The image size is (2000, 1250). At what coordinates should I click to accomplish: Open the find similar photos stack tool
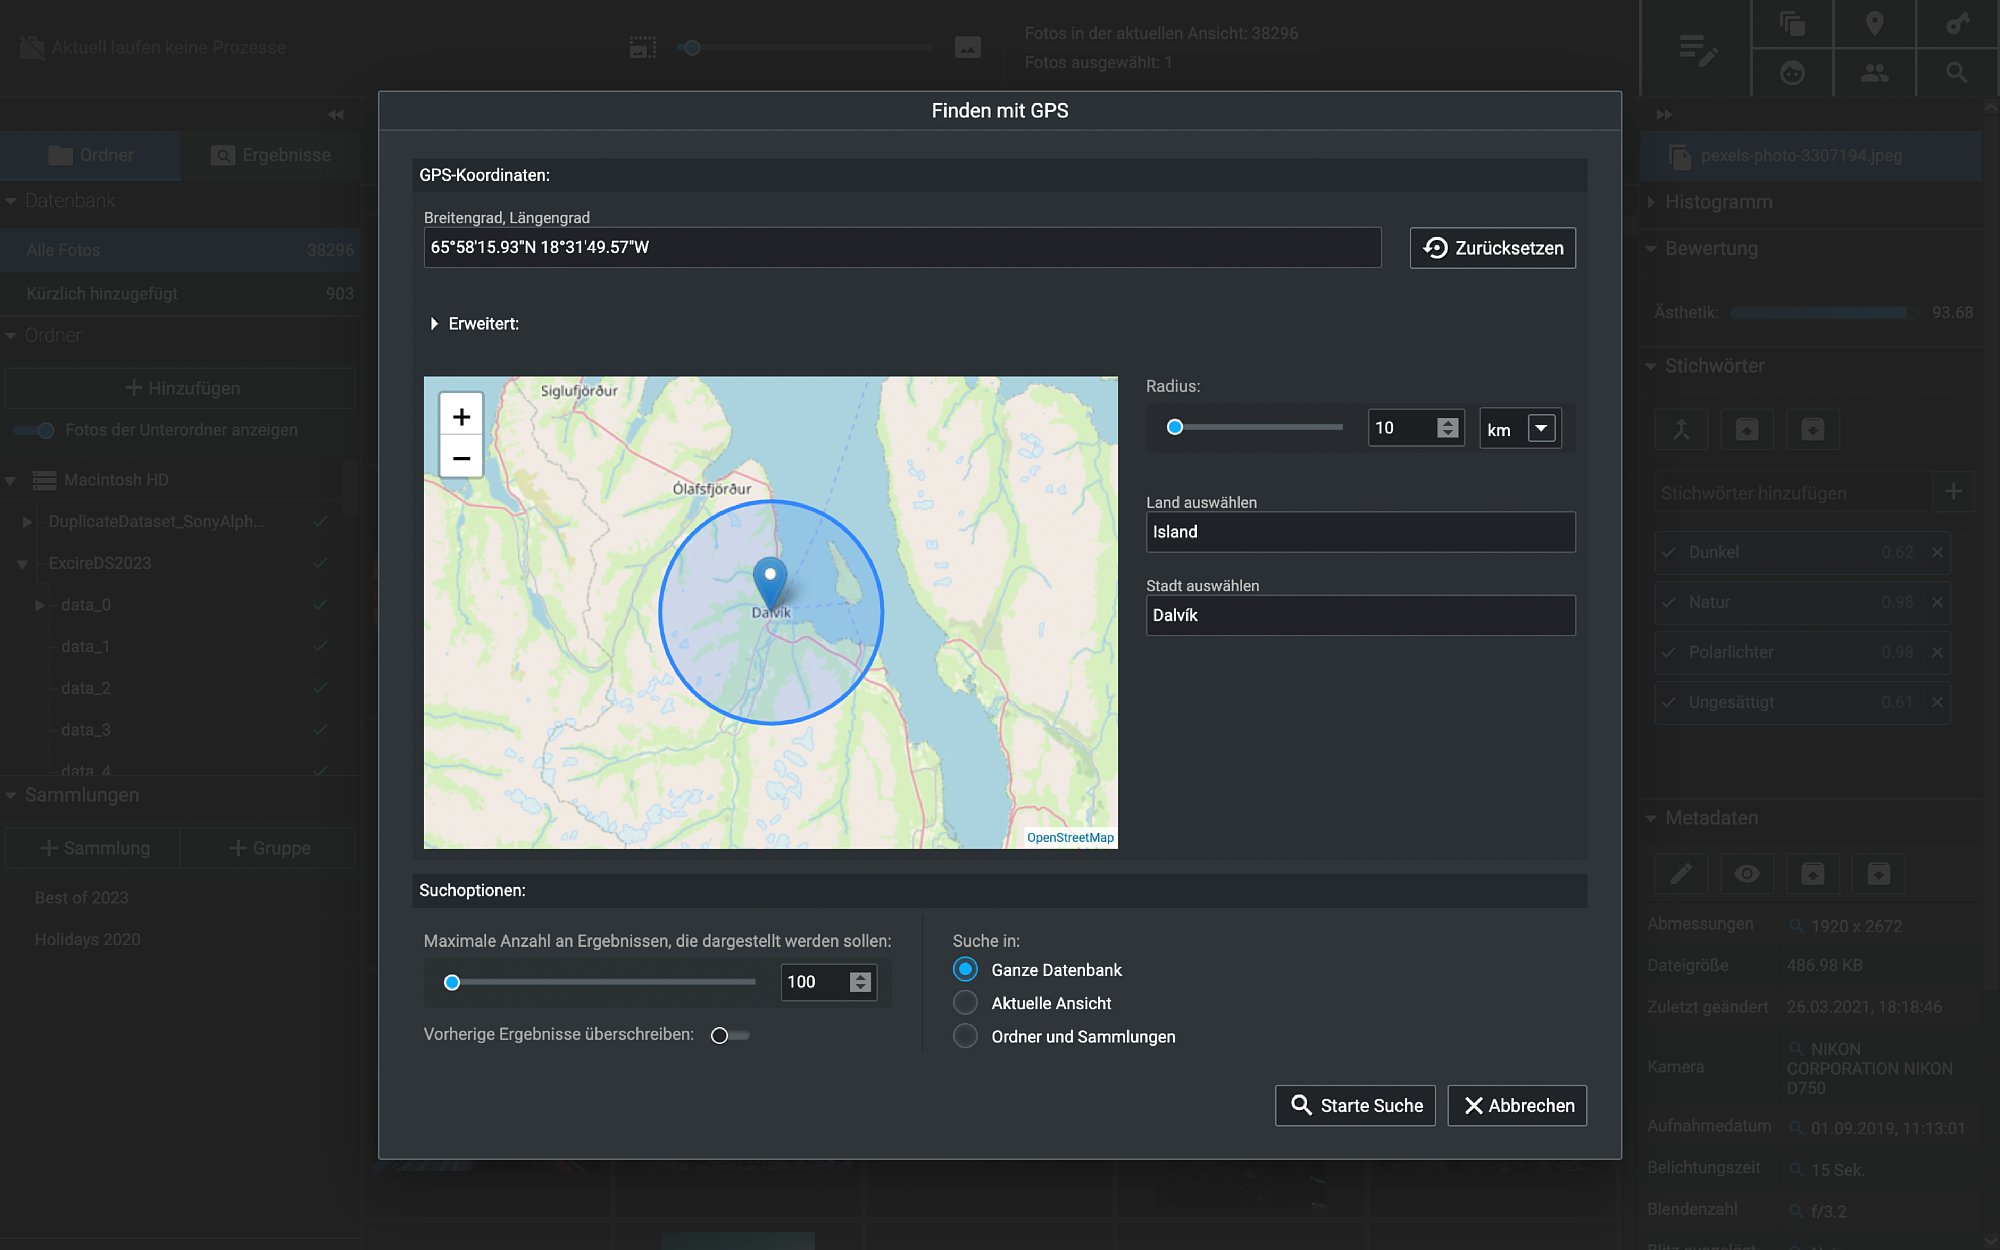tap(1792, 24)
